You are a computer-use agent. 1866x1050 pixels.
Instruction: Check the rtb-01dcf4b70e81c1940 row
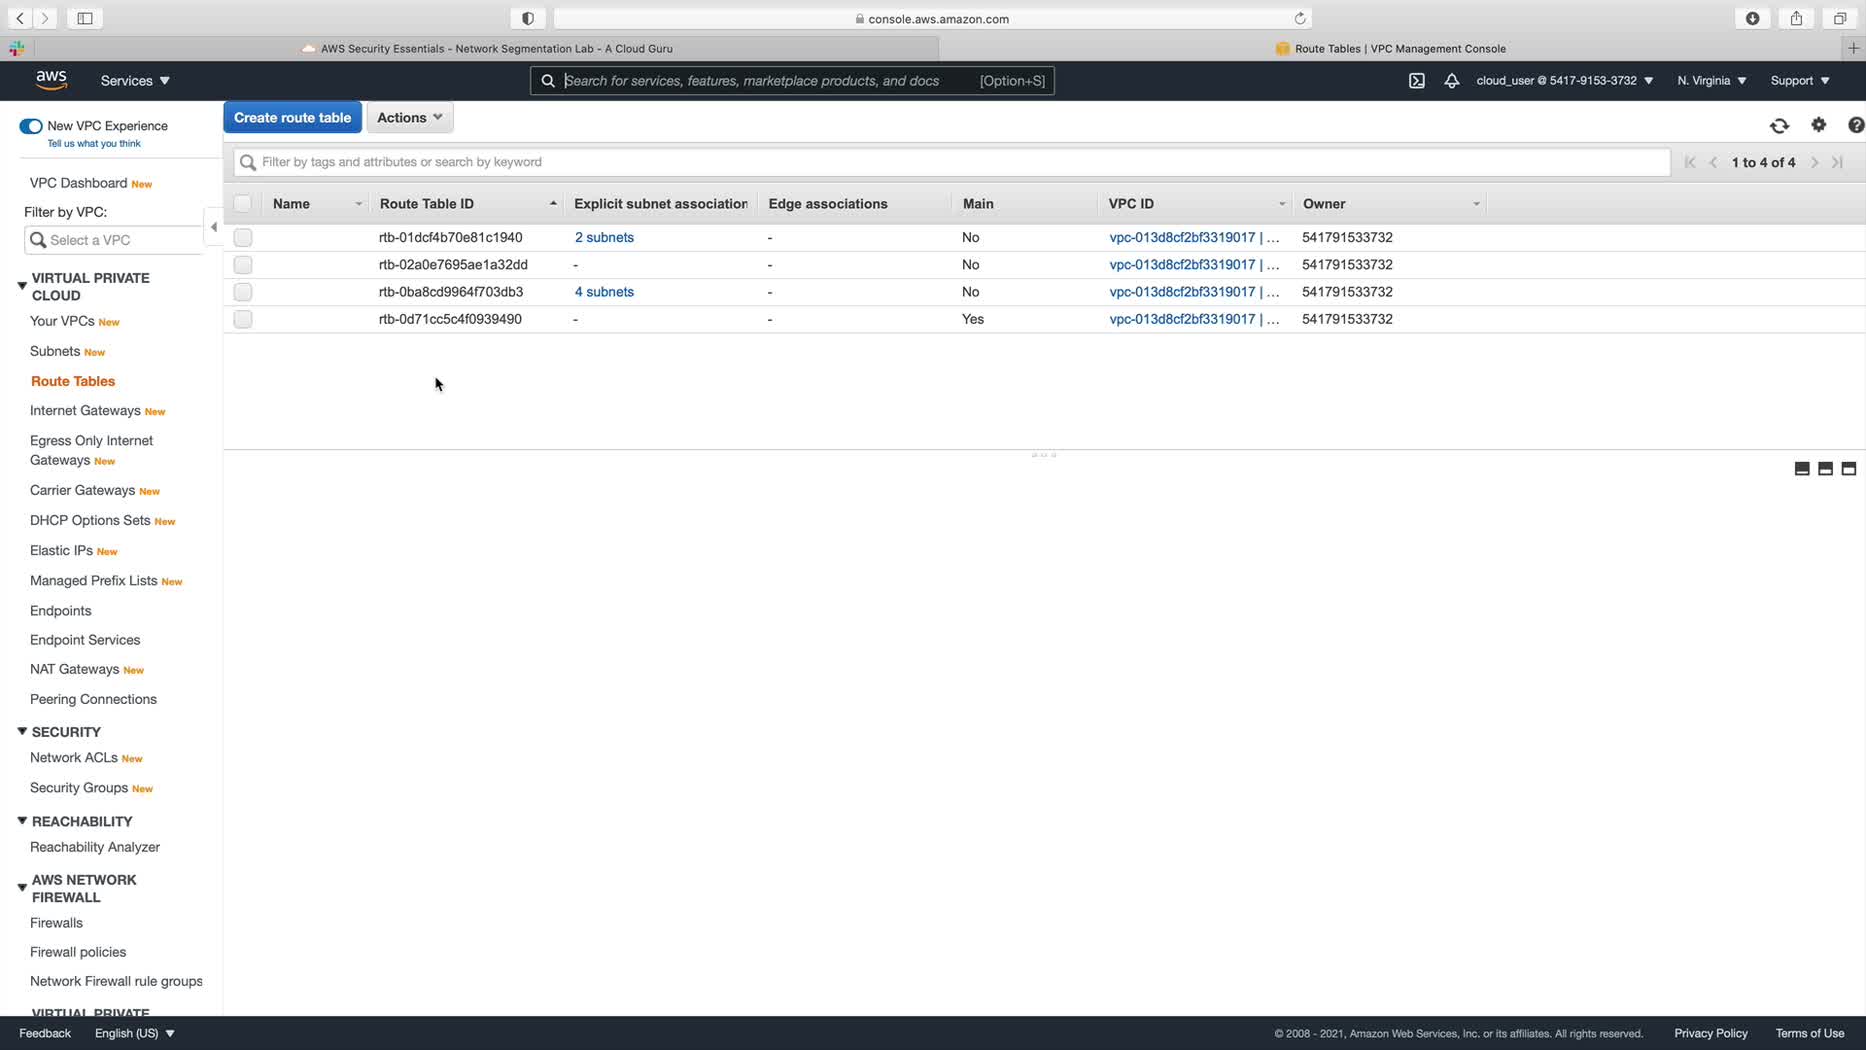[x=243, y=238]
